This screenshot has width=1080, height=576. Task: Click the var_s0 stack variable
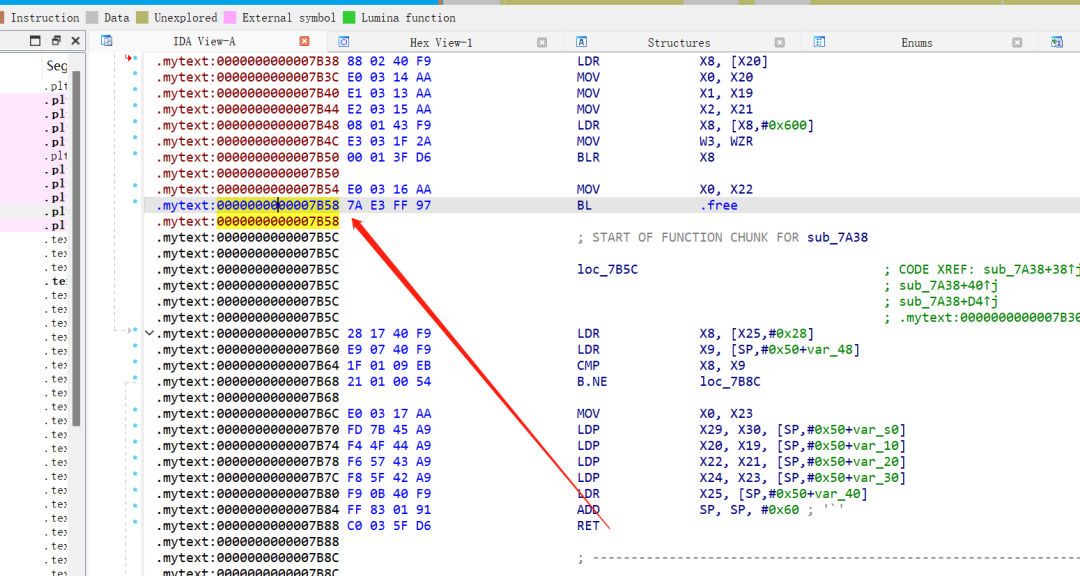tap(877, 430)
